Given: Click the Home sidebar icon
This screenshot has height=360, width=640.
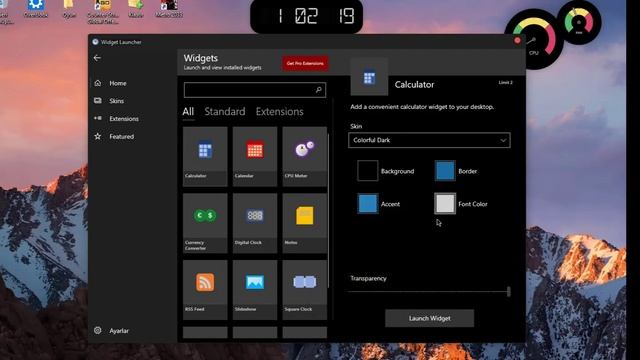Looking at the screenshot, I should click(98, 83).
